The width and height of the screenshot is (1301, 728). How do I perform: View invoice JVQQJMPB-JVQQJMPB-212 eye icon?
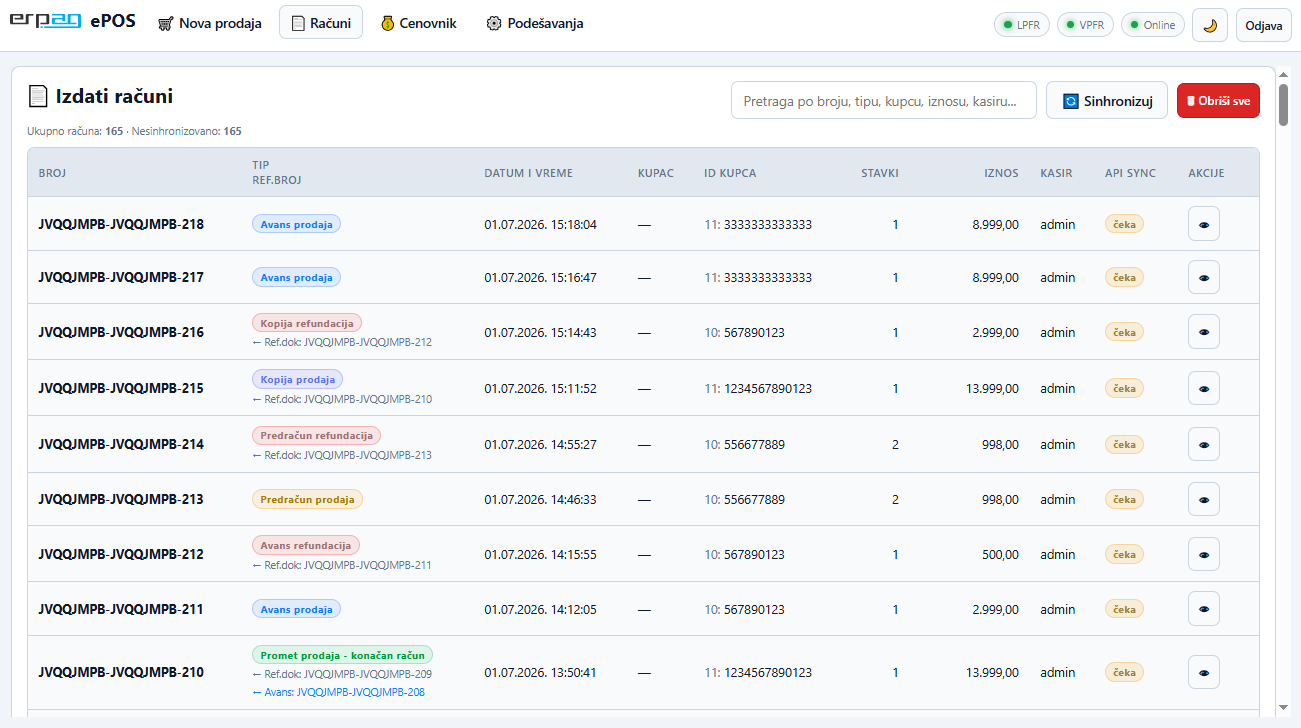[1203, 554]
